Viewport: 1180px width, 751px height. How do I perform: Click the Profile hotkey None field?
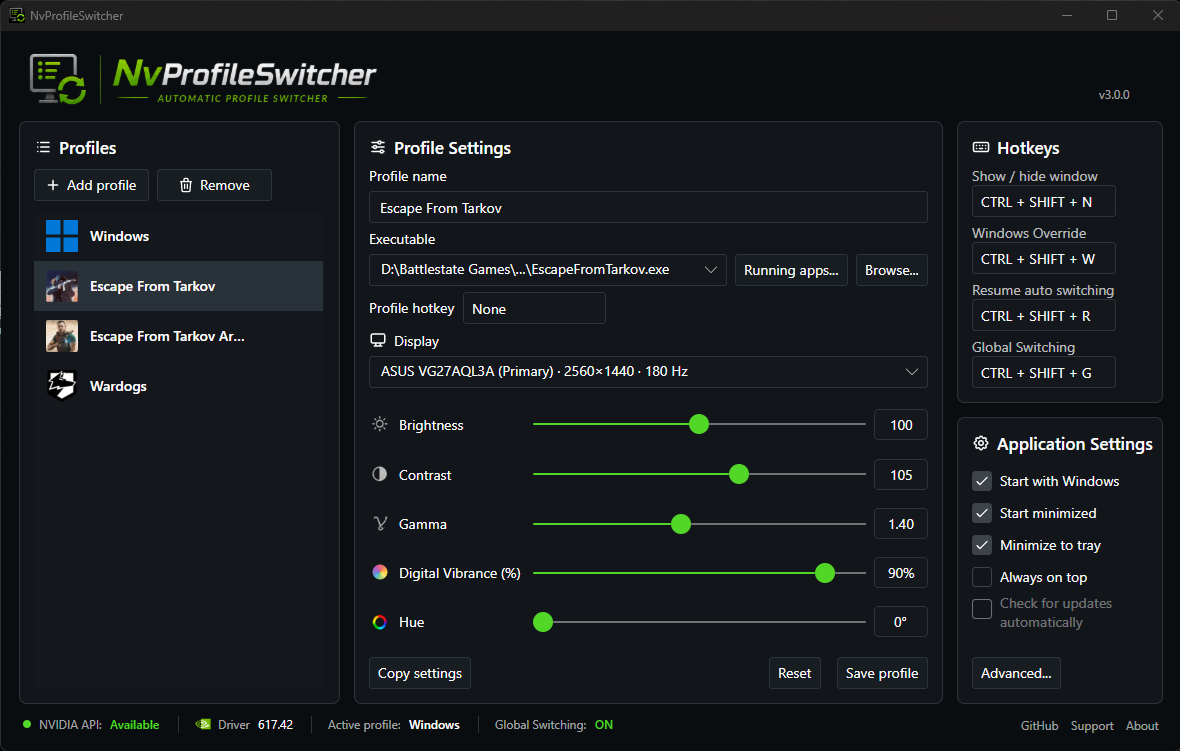pyautogui.click(x=534, y=309)
